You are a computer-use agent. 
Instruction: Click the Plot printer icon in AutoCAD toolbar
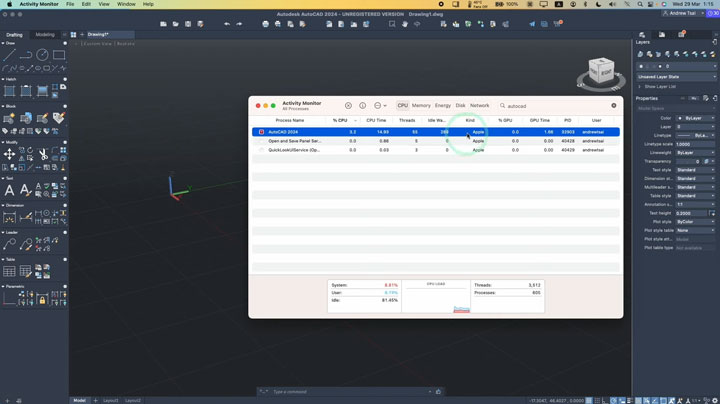(x=265, y=24)
